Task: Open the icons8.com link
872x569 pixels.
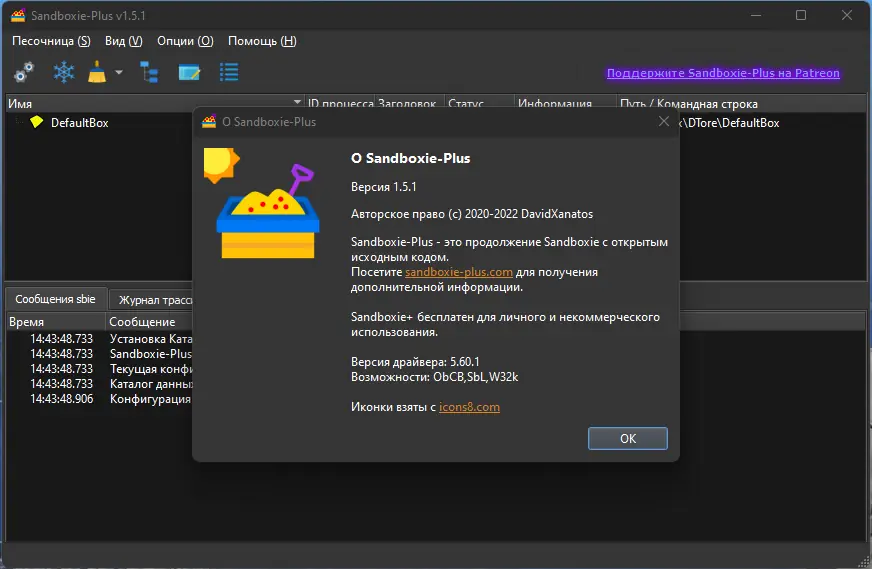Action: point(469,407)
